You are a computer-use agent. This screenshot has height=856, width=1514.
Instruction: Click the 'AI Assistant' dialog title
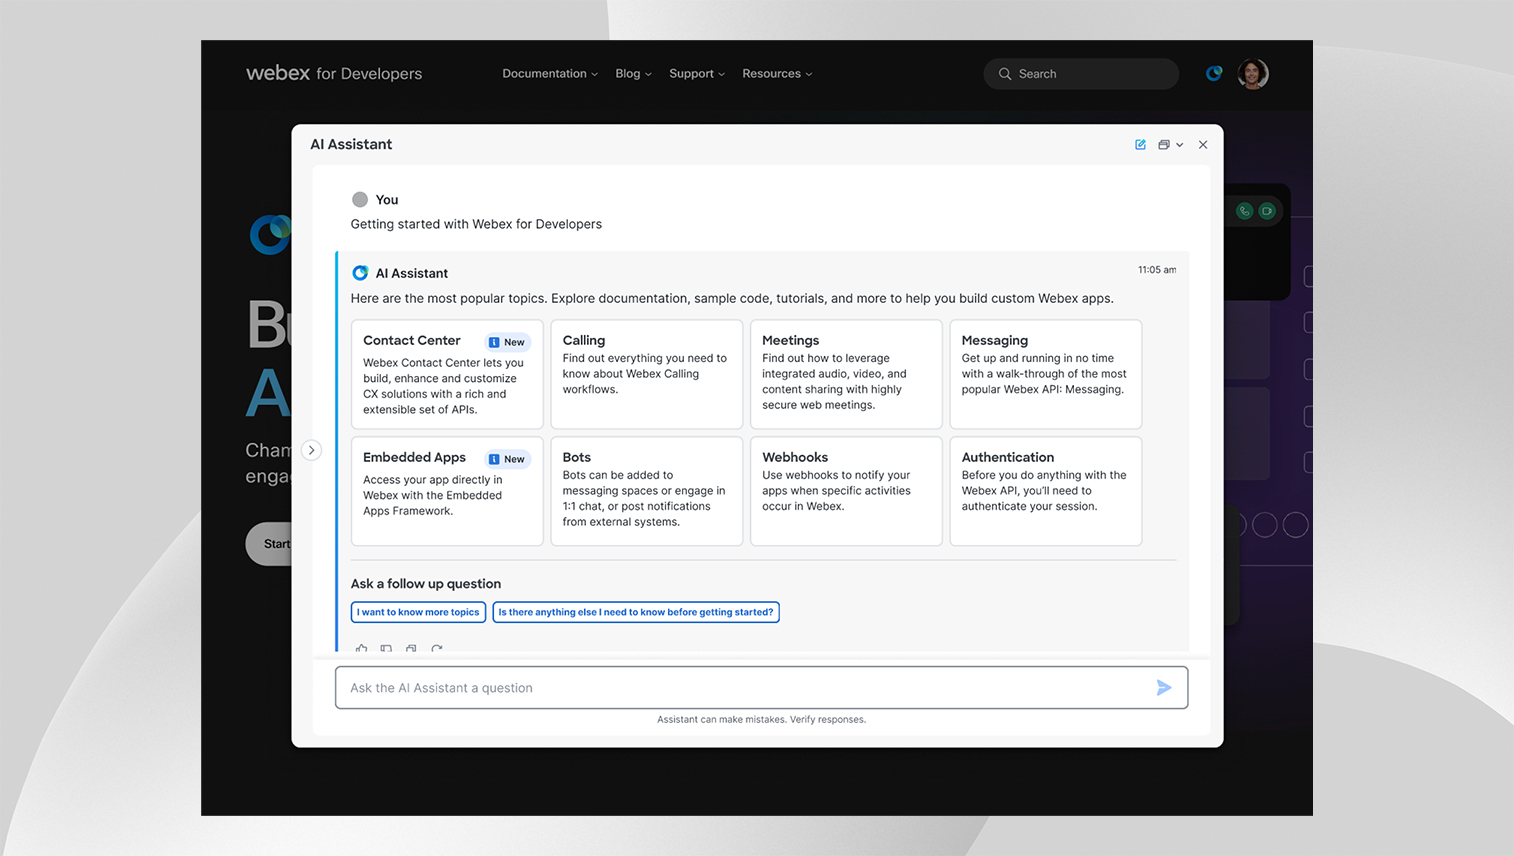pyautogui.click(x=351, y=144)
